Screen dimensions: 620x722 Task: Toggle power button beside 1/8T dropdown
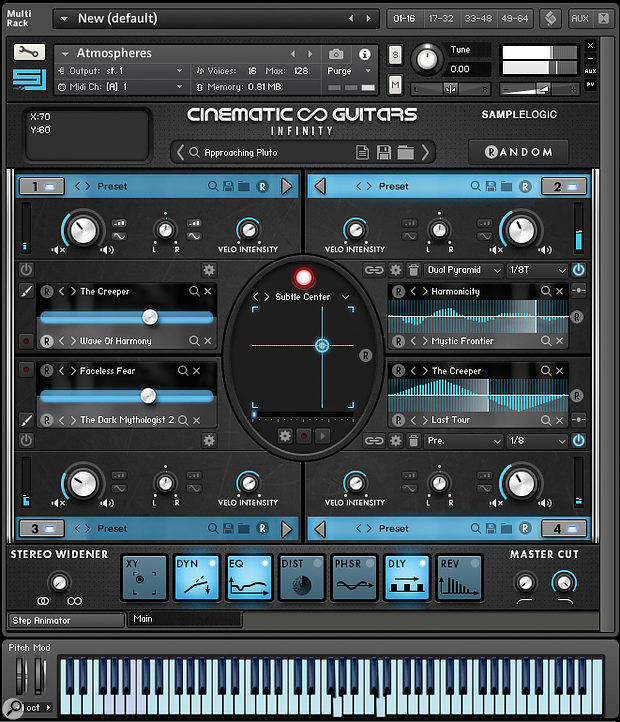(x=579, y=270)
